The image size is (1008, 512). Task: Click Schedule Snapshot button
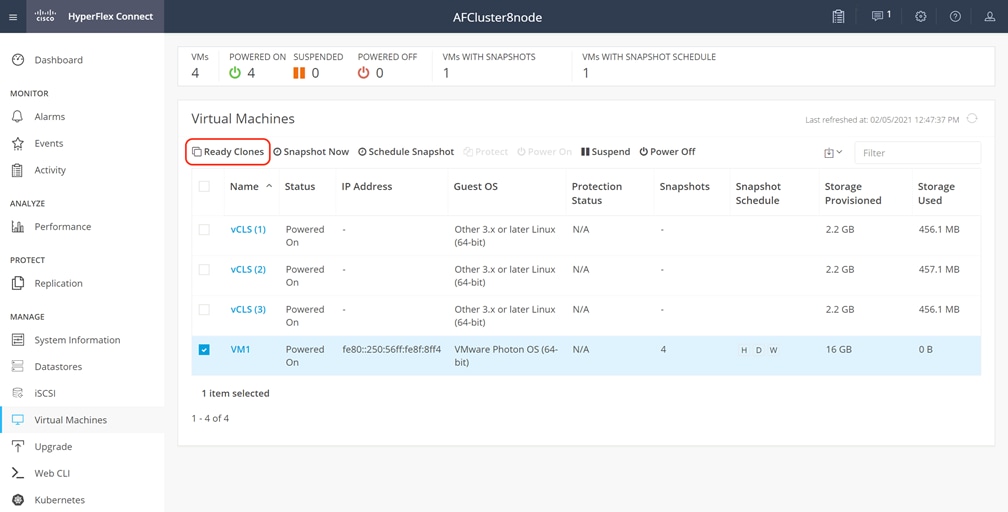406,152
